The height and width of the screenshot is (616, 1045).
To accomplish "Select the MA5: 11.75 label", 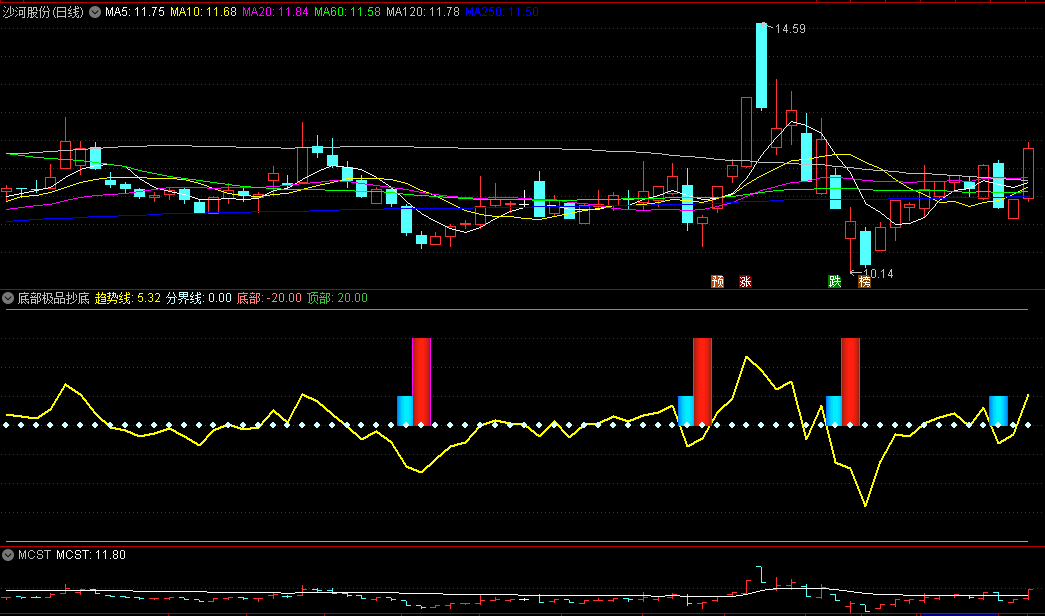I will [x=135, y=12].
